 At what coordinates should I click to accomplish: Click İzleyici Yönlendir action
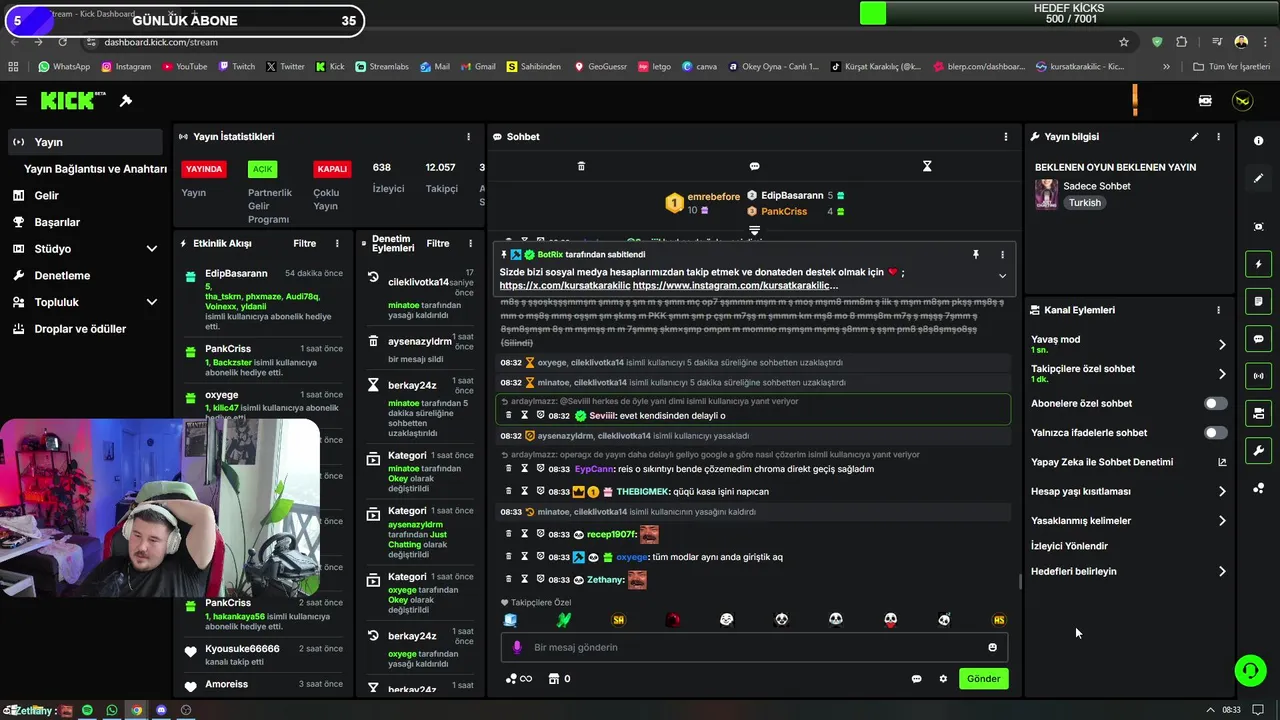(x=1069, y=546)
